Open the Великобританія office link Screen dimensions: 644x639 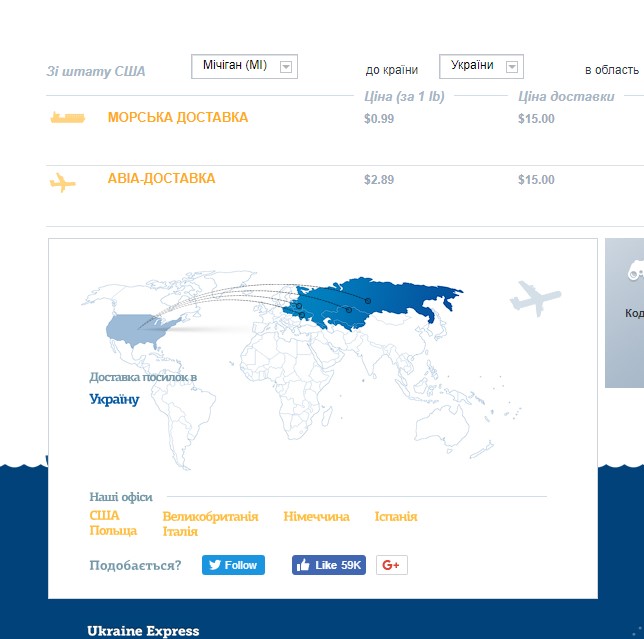[x=210, y=517]
